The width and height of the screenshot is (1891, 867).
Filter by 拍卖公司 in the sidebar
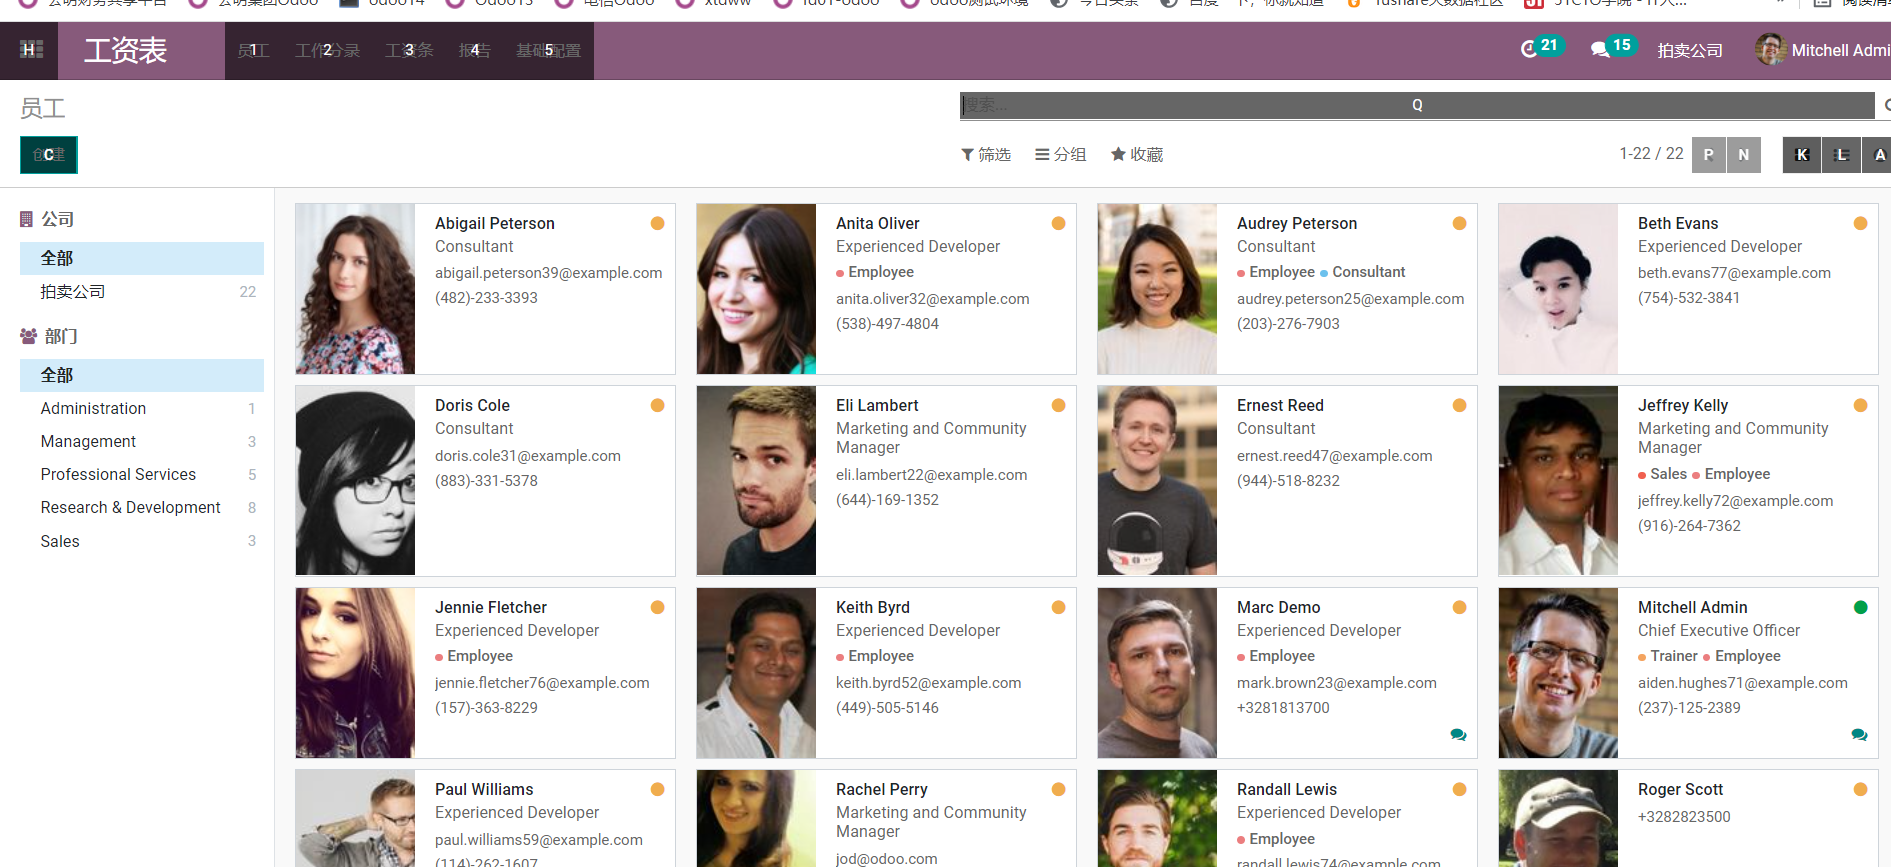coord(142,292)
